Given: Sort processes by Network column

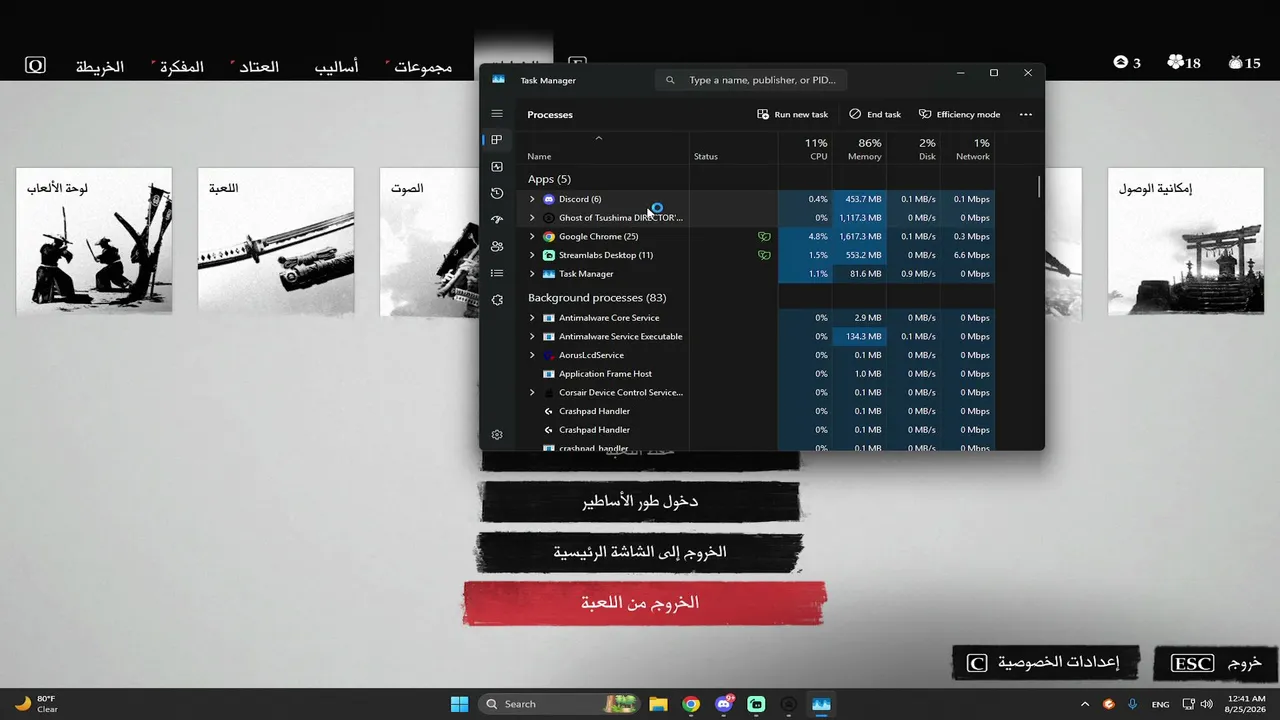Looking at the screenshot, I should (967, 149).
